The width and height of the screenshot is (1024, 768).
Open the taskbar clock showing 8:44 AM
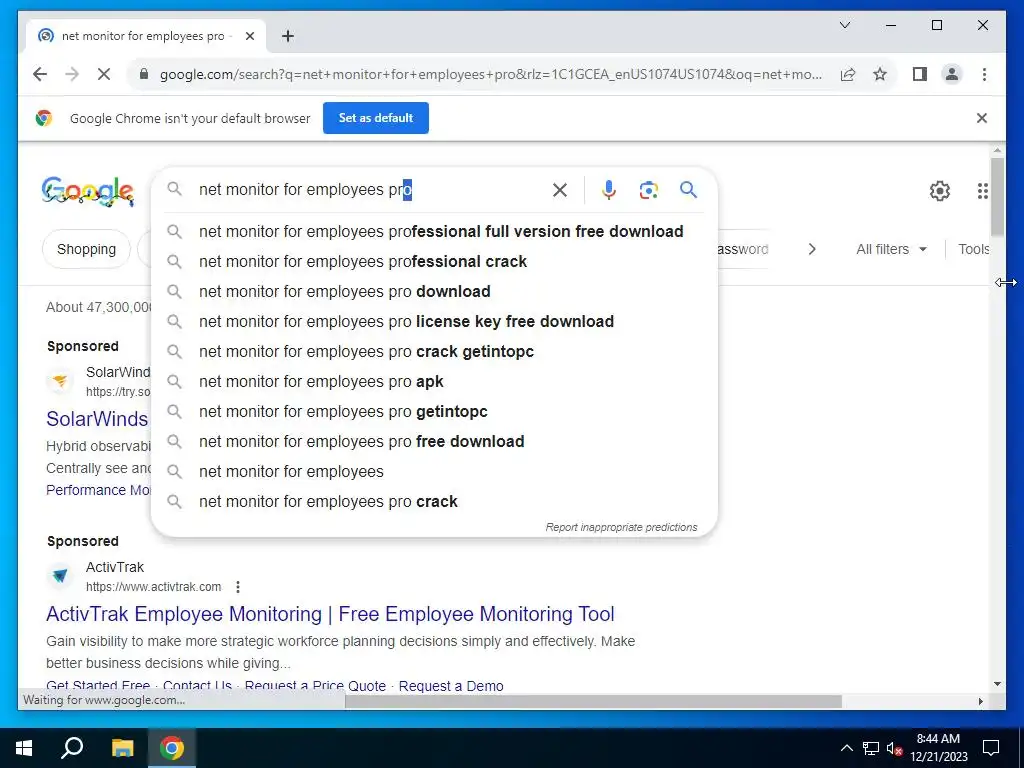[x=938, y=748]
